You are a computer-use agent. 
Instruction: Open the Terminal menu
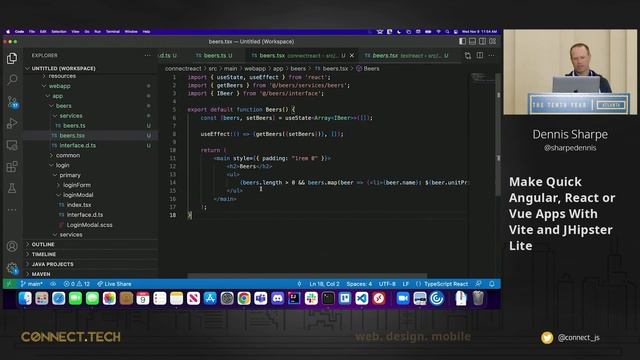click(113, 31)
